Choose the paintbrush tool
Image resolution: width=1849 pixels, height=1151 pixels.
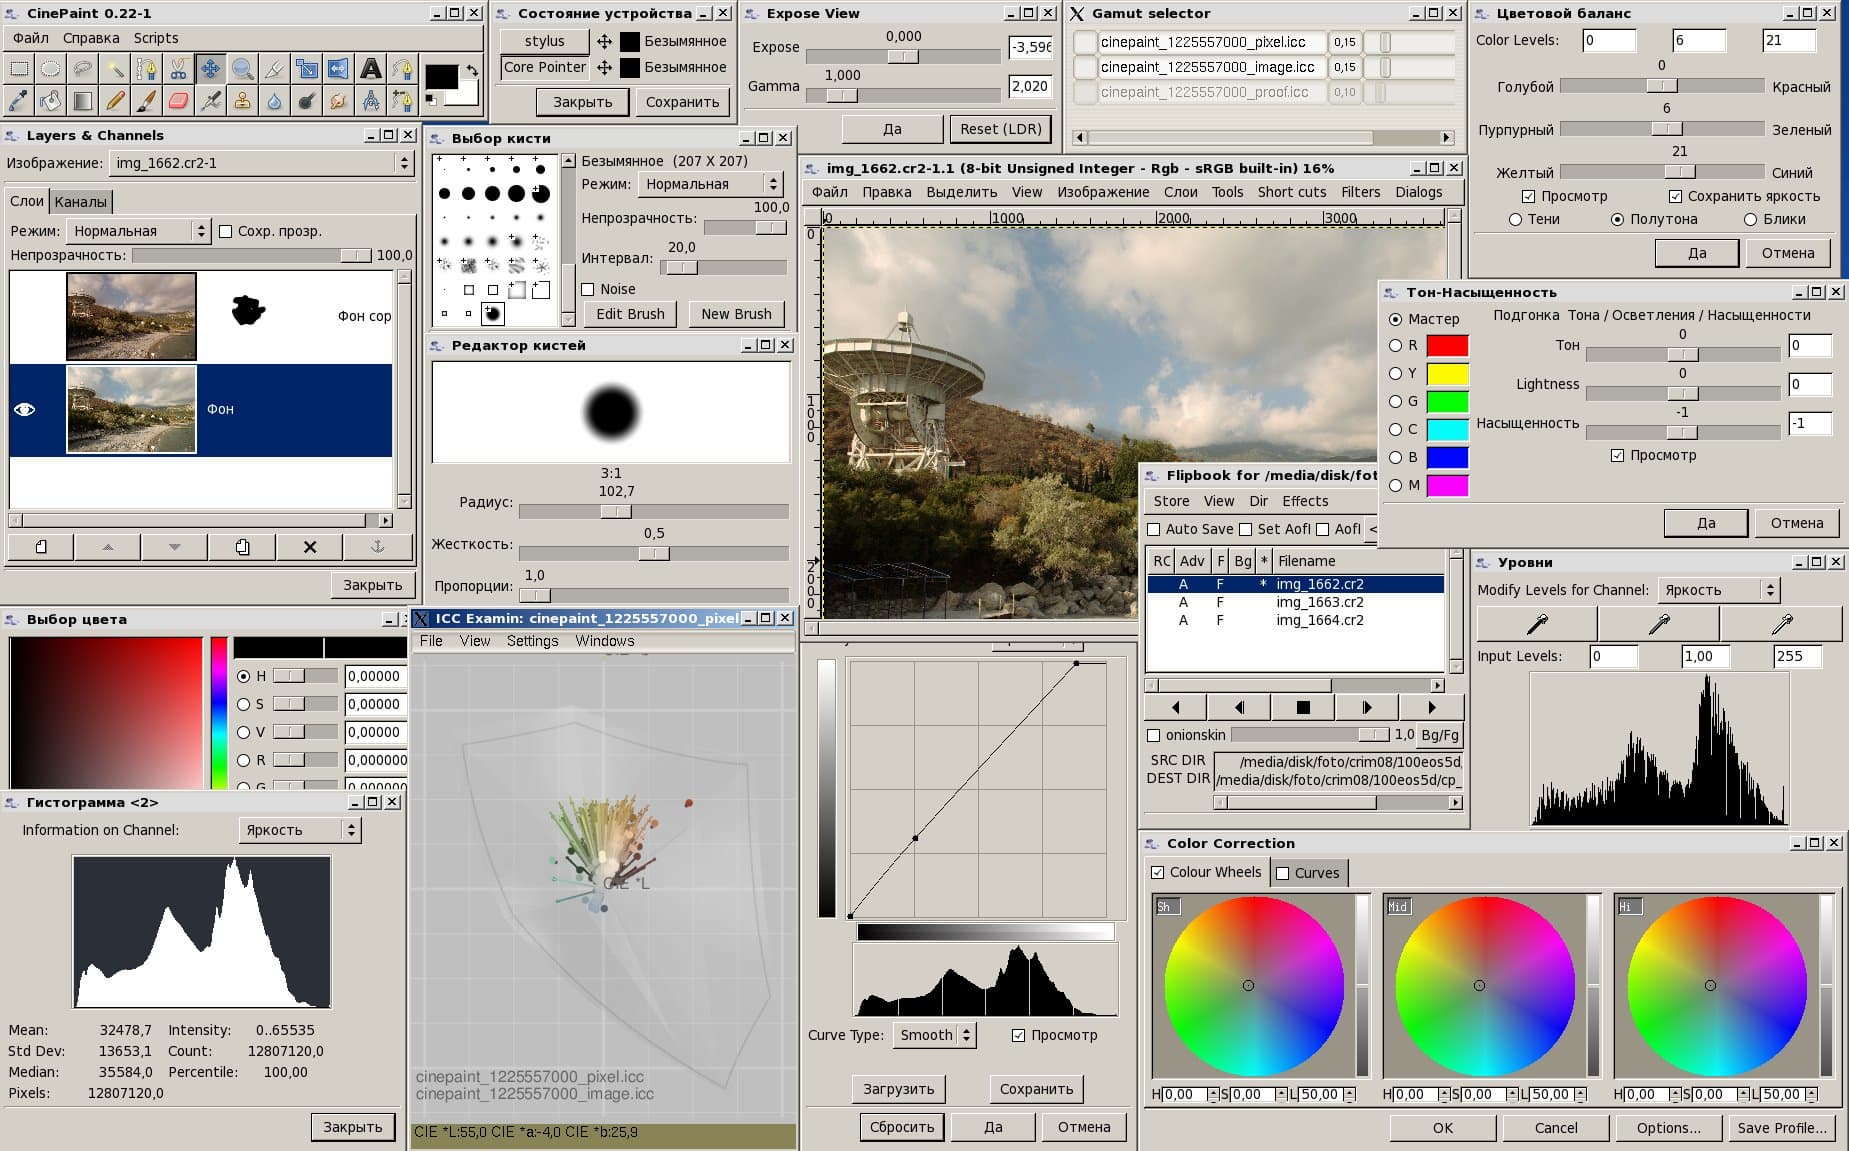point(147,101)
